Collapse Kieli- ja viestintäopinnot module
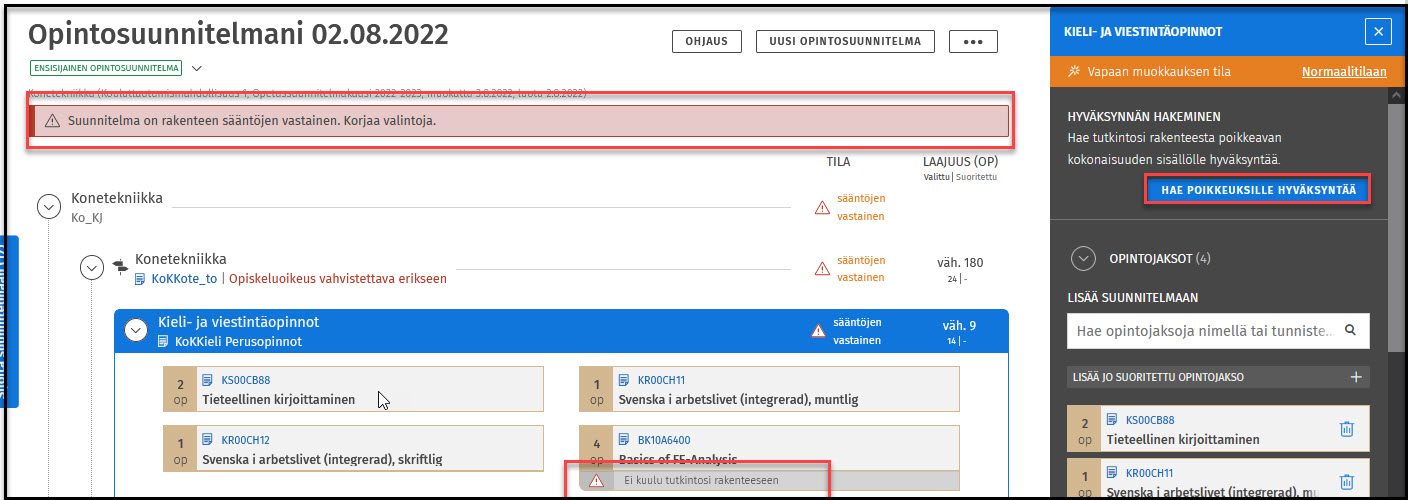 tap(136, 330)
